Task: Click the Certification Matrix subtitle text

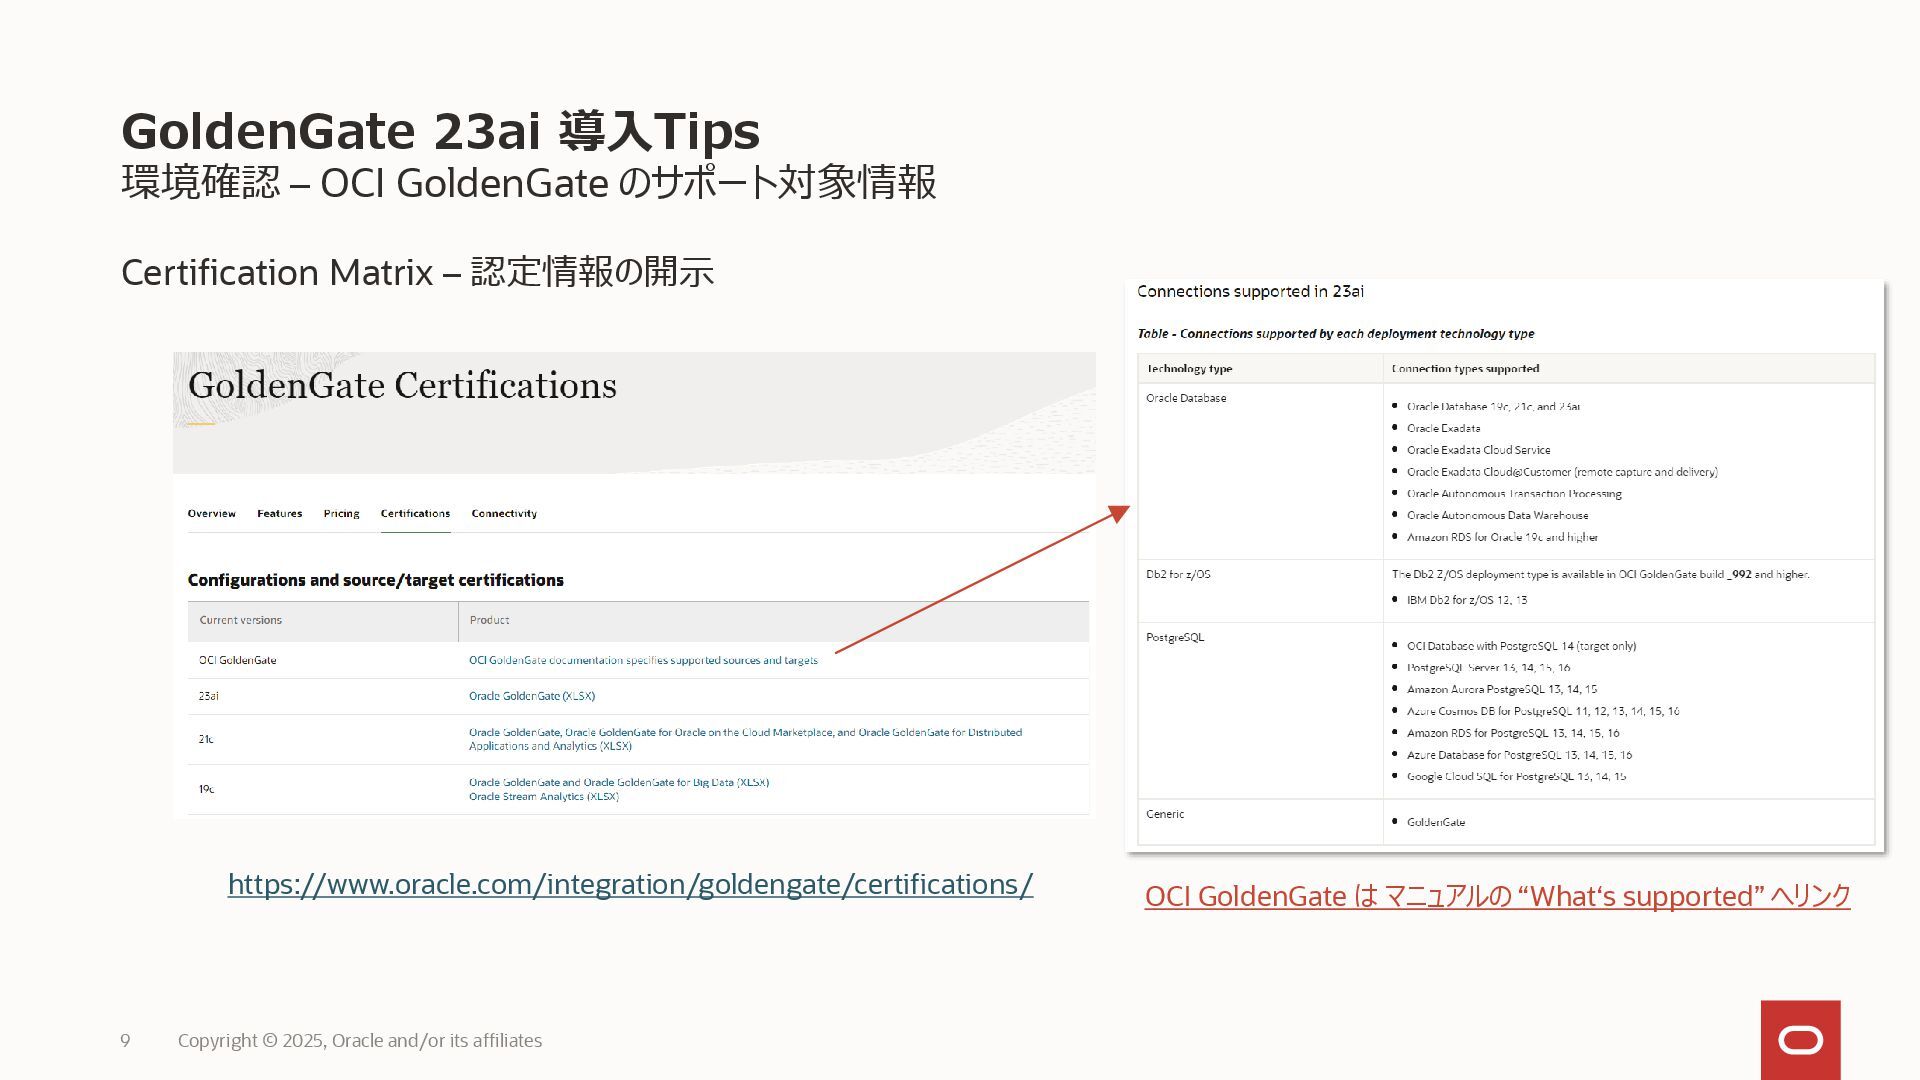Action: coord(417,272)
